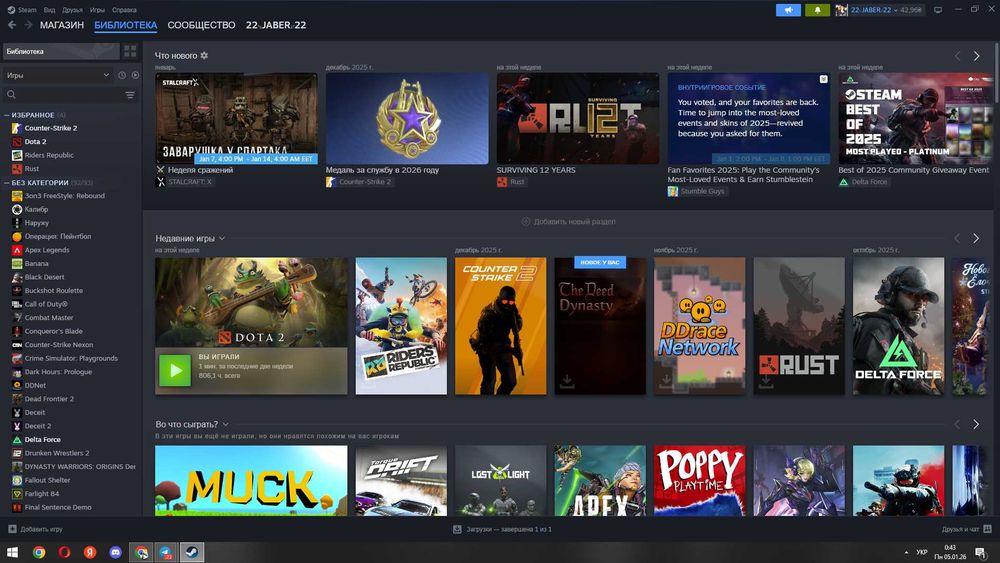This screenshot has width=1000, height=563.
Task: Switch the УКР keyboard language indicator
Action: (922, 552)
